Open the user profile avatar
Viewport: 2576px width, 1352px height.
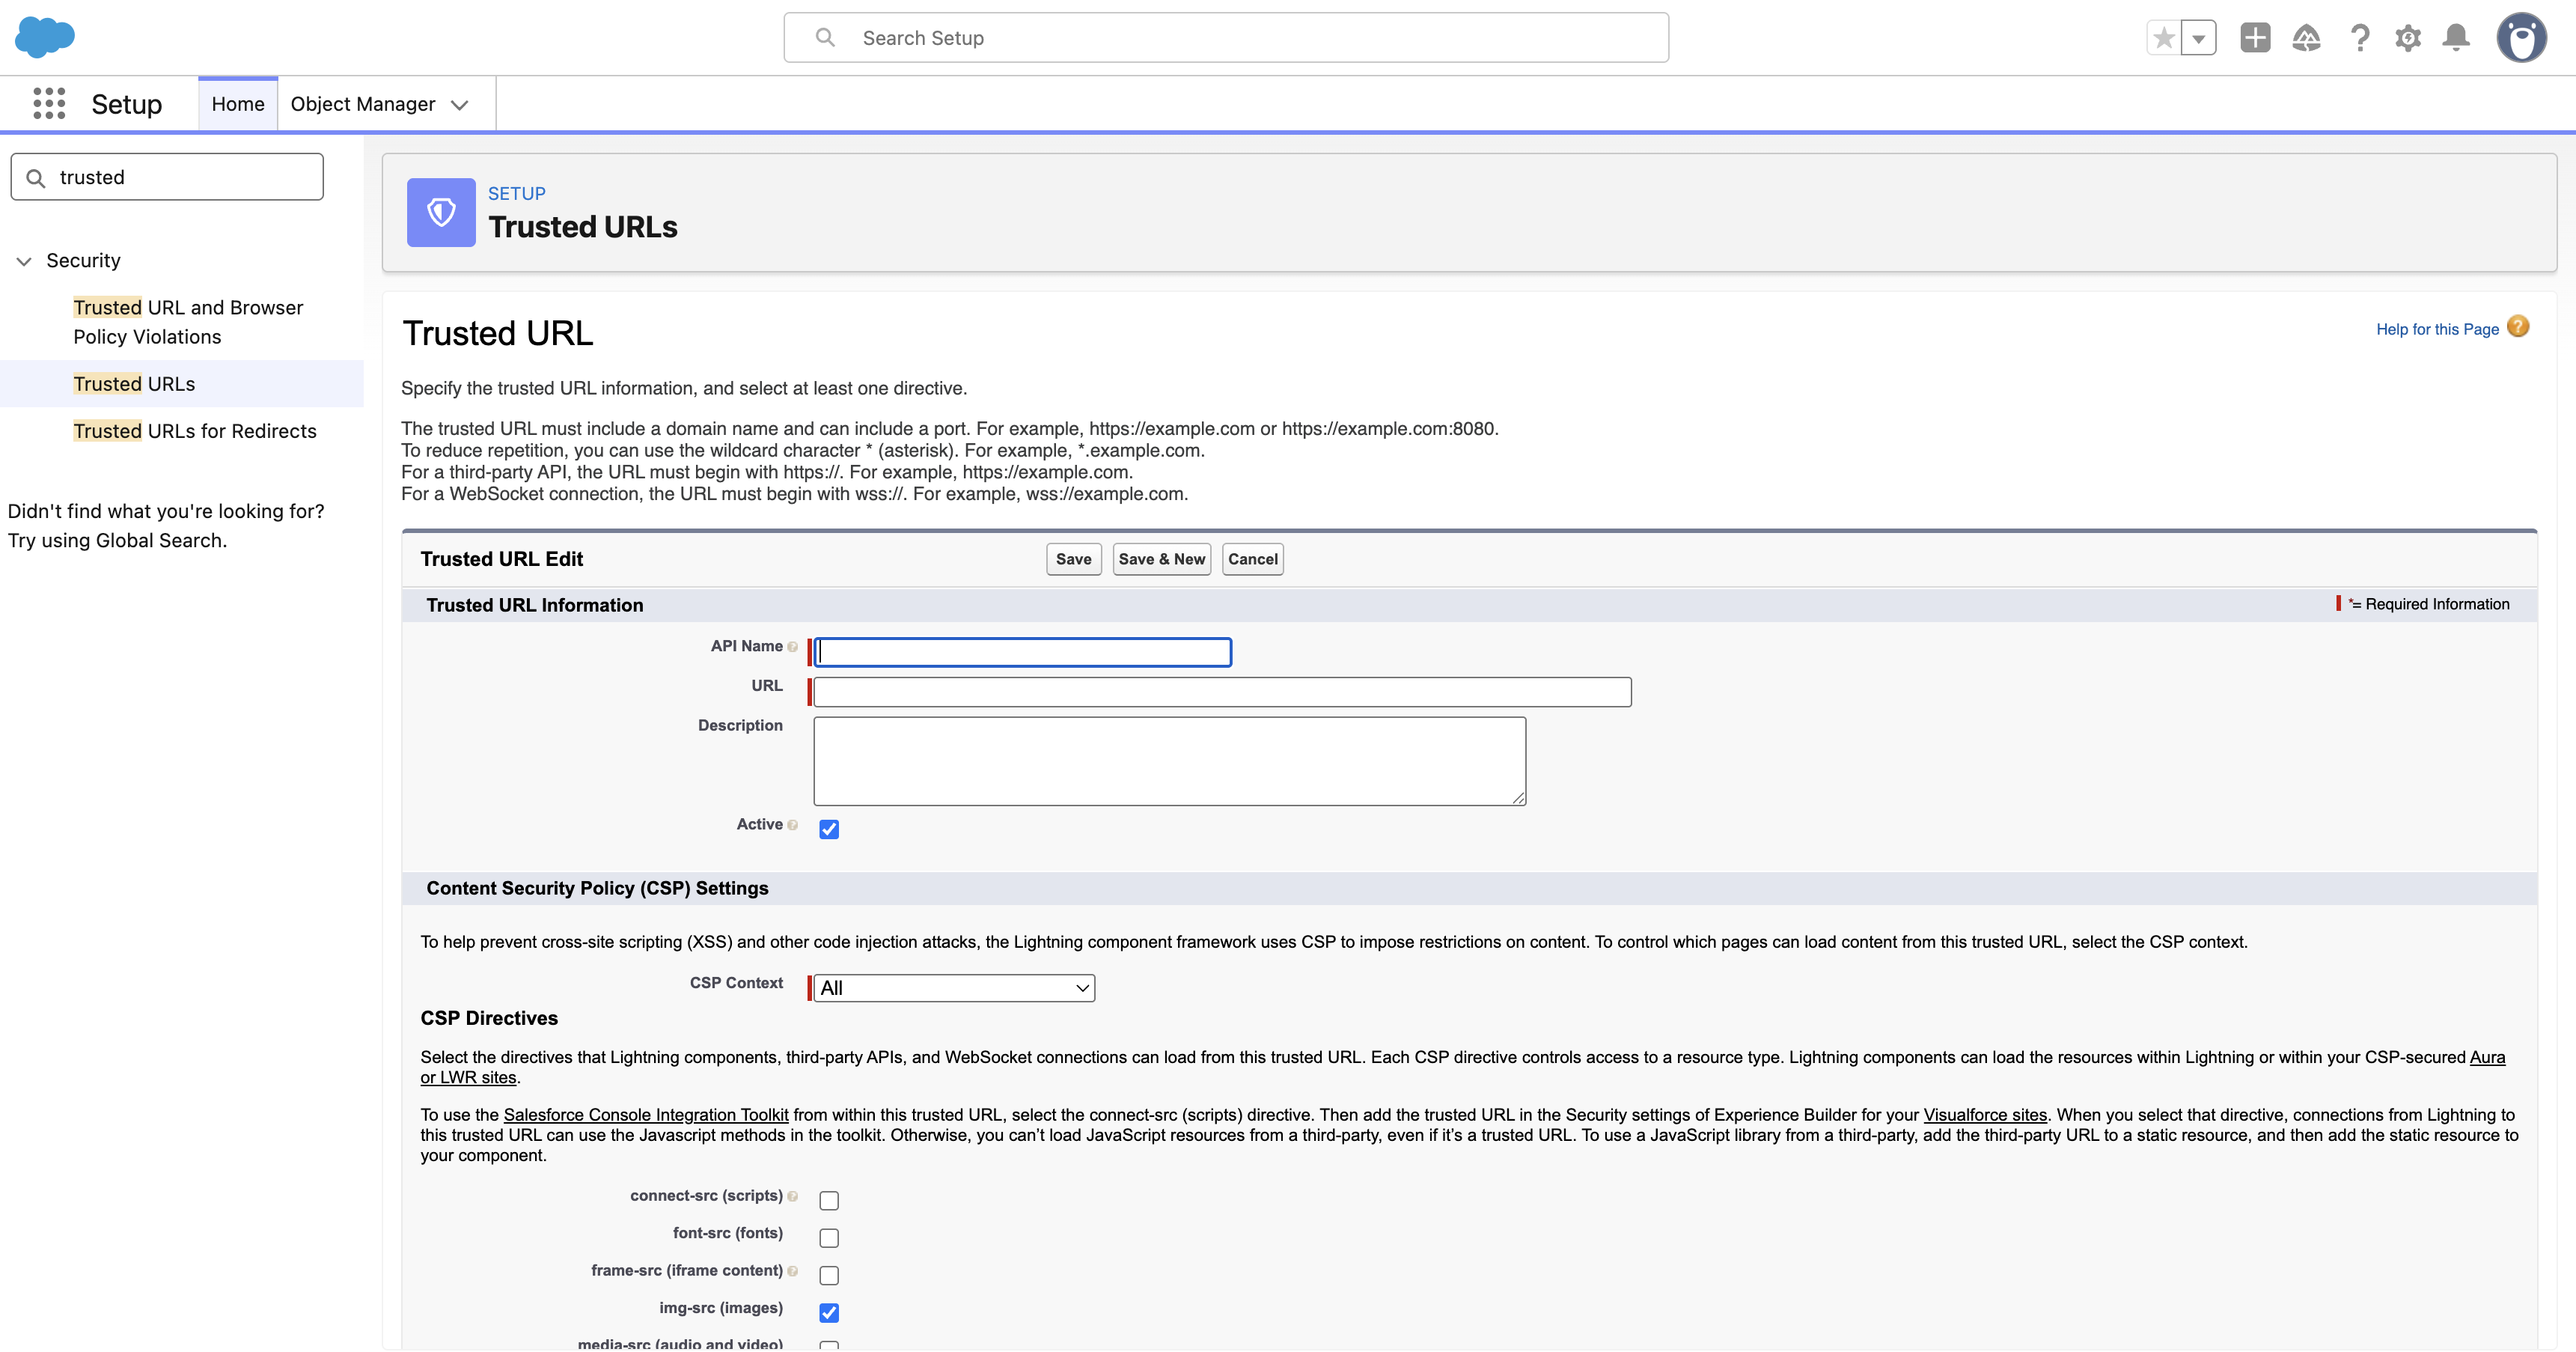(x=2521, y=38)
